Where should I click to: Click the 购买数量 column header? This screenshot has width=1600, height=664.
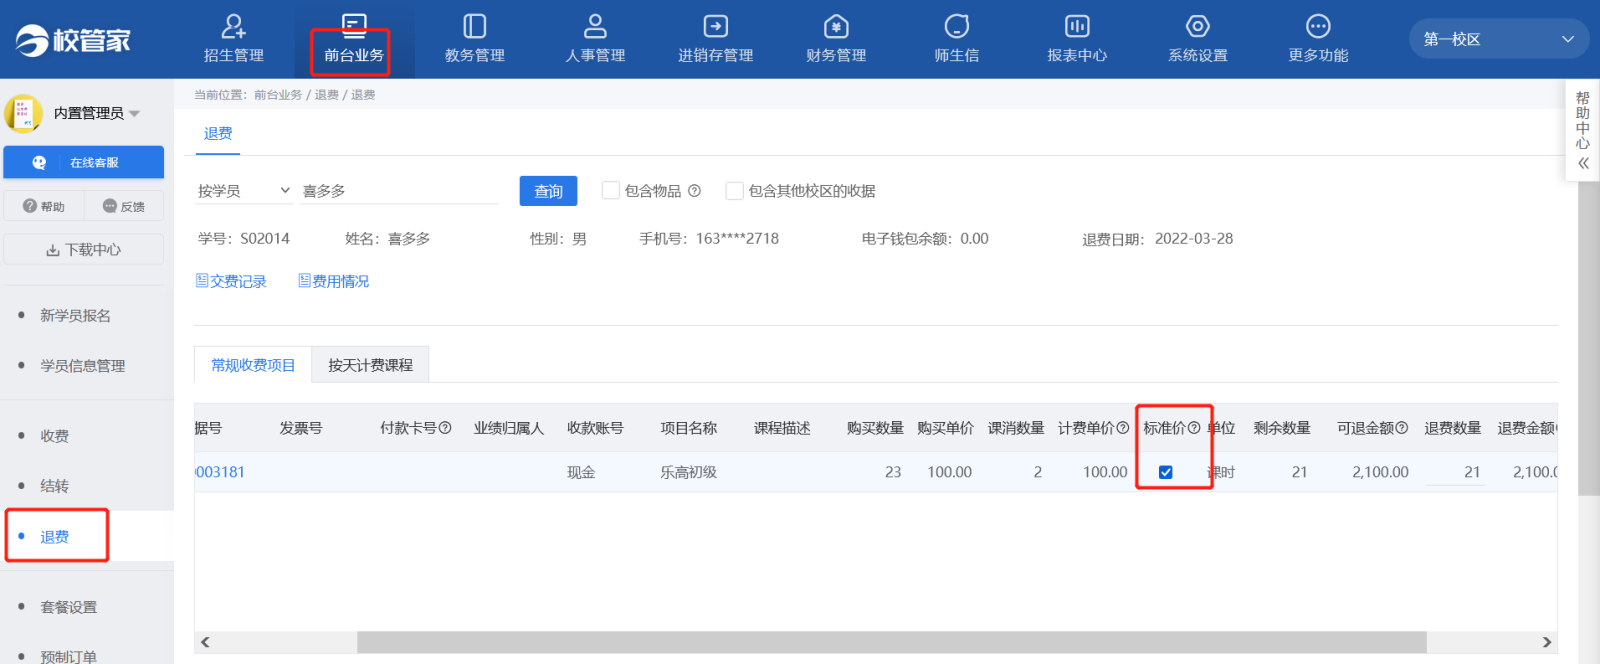click(875, 428)
